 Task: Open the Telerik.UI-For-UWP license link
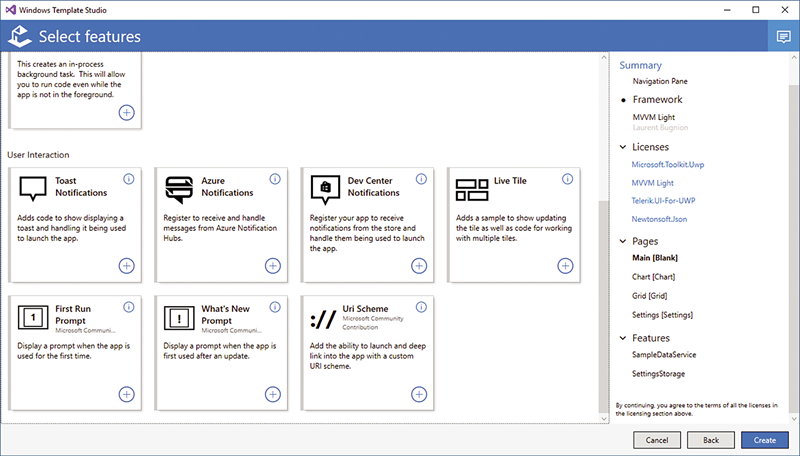pos(663,201)
